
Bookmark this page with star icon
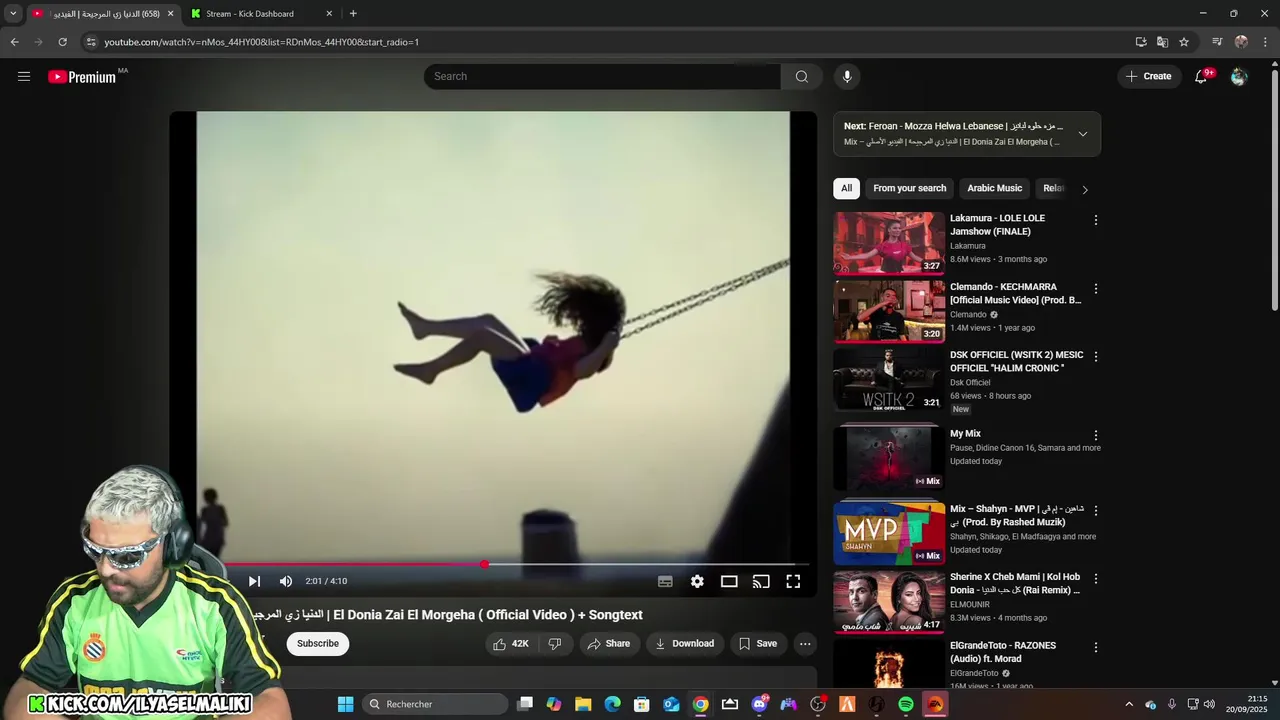(x=1184, y=42)
